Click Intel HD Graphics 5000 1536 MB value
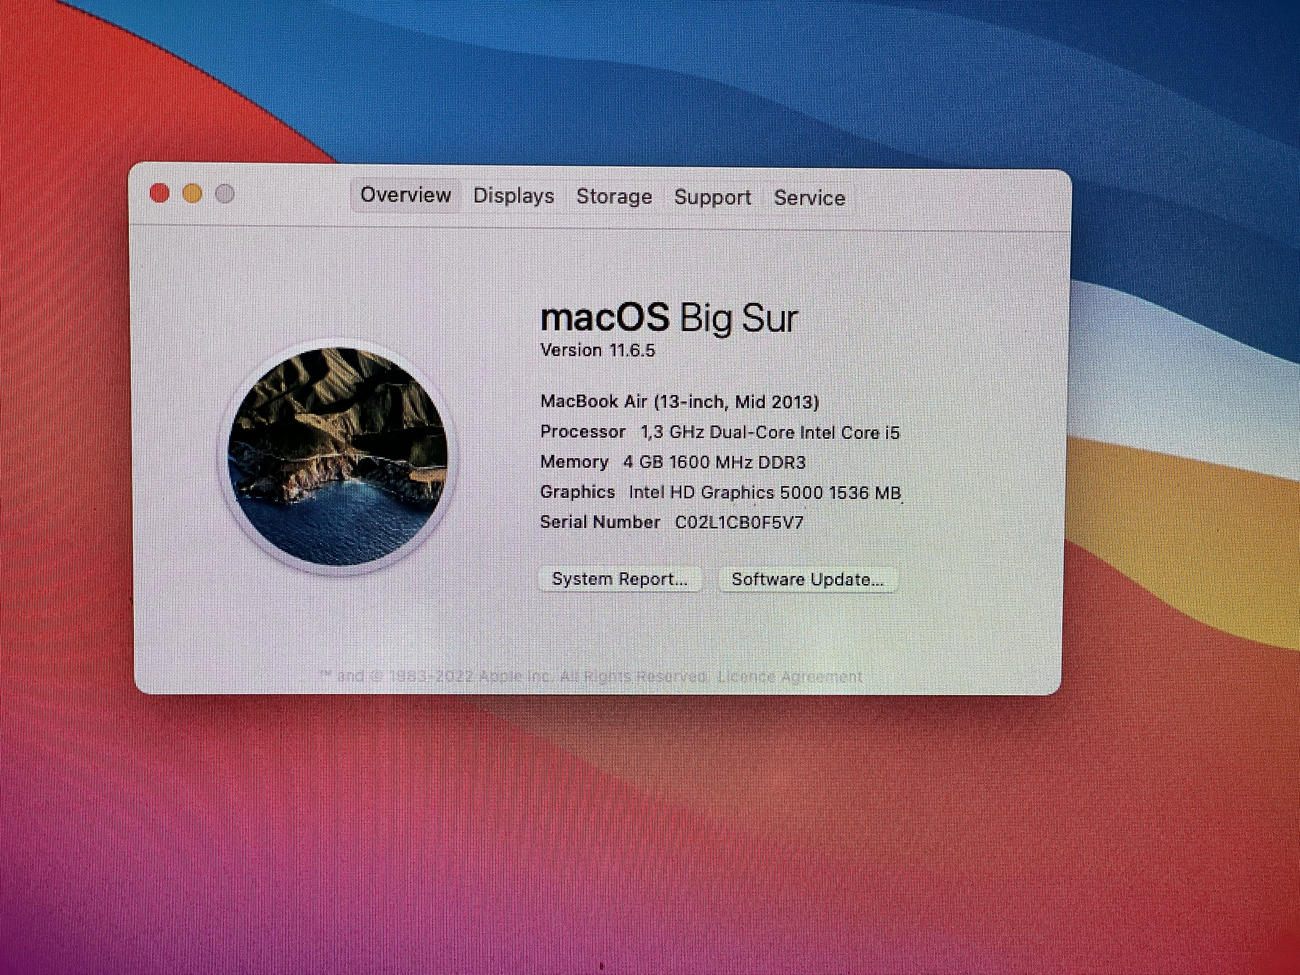Image resolution: width=1300 pixels, height=975 pixels. click(765, 492)
